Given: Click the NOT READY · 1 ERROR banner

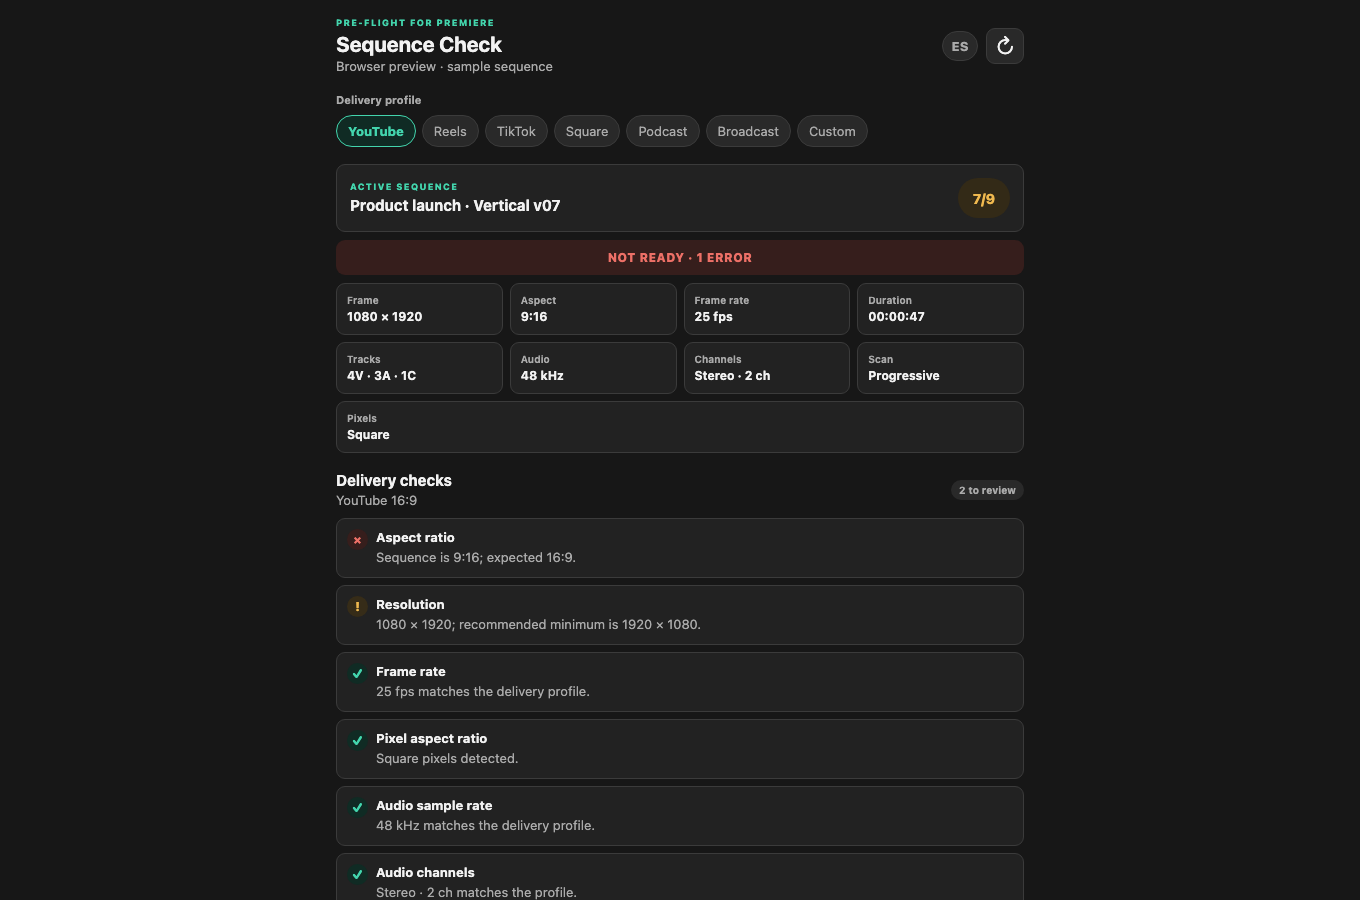Looking at the screenshot, I should pos(680,257).
